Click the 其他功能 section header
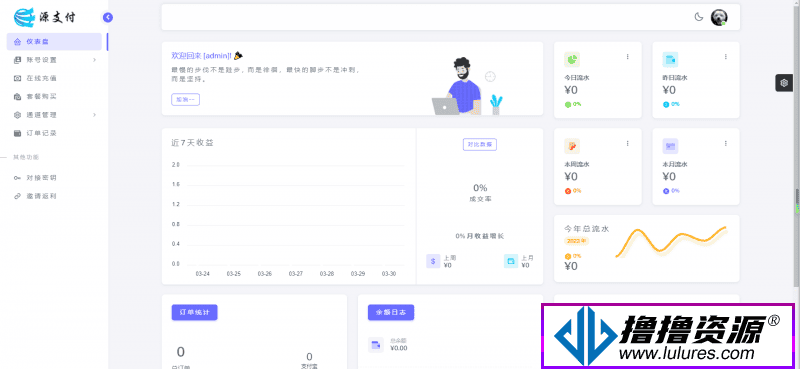Image resolution: width=800 pixels, height=369 pixels. pyautogui.click(x=26, y=157)
